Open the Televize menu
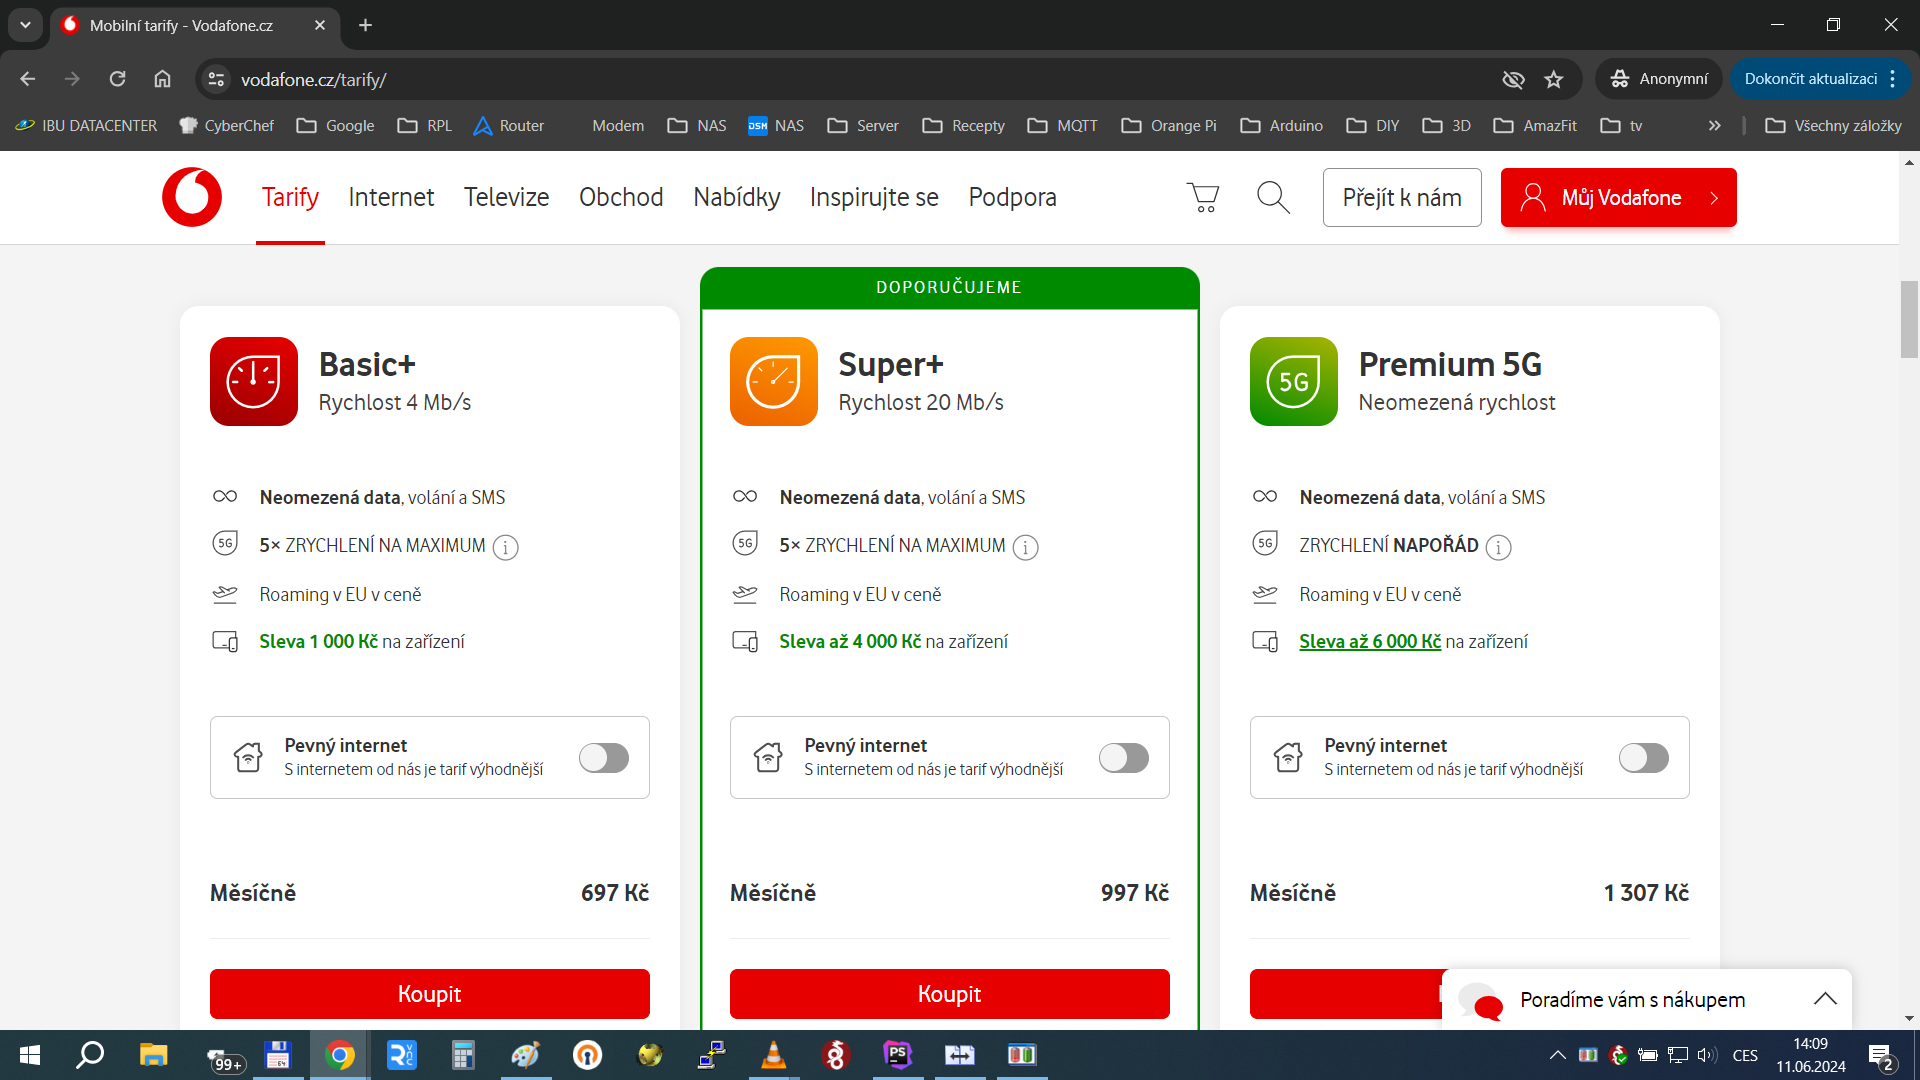 tap(506, 197)
